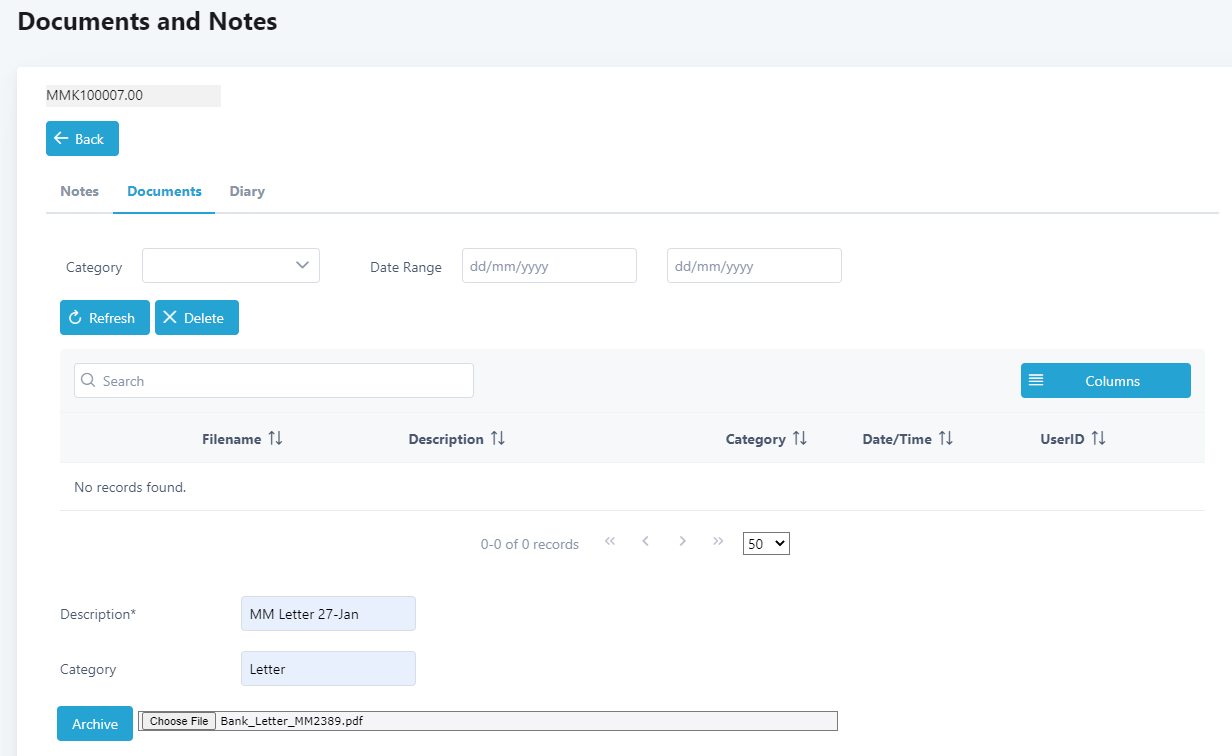Expand the 50 rows-per-page selector
1232x756 pixels.
pyautogui.click(x=766, y=544)
